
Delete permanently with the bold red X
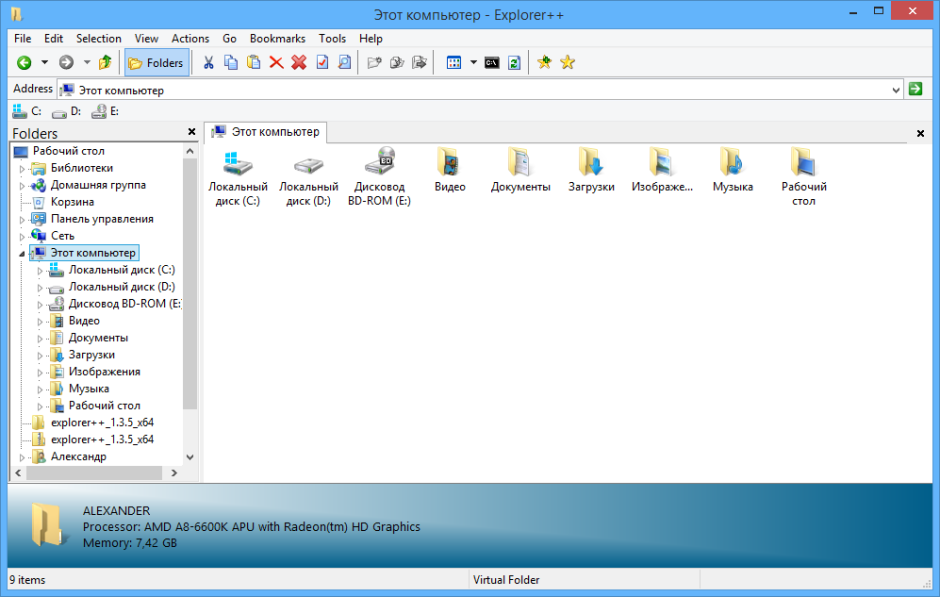299,62
